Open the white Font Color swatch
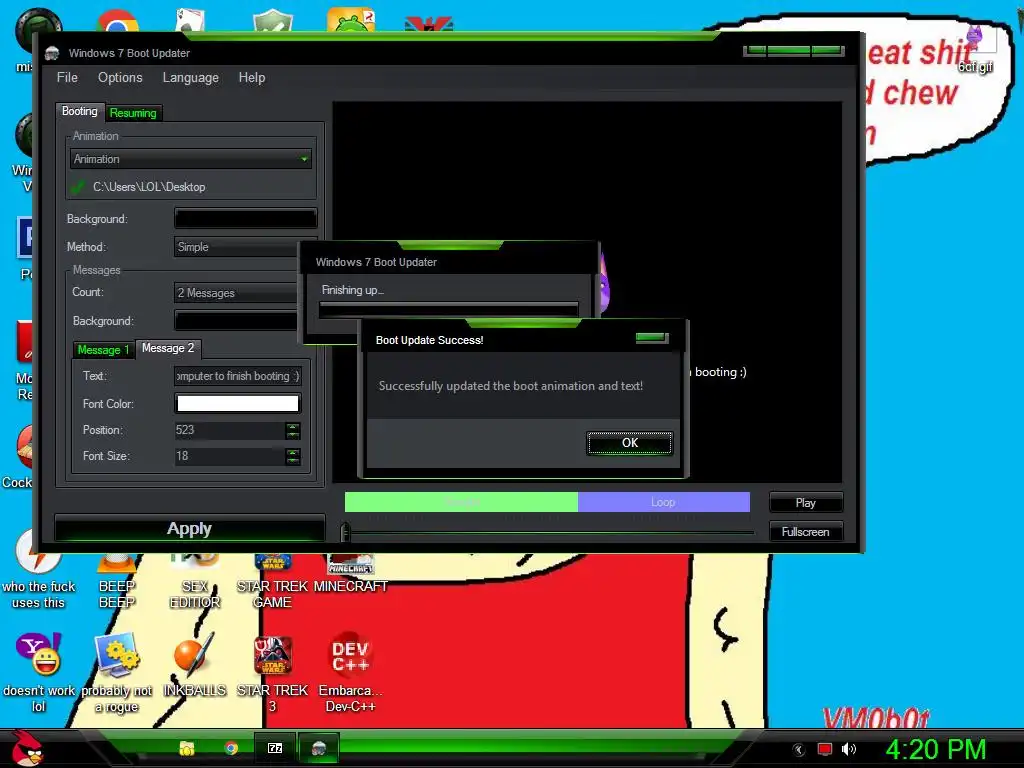This screenshot has width=1024, height=768. (238, 404)
